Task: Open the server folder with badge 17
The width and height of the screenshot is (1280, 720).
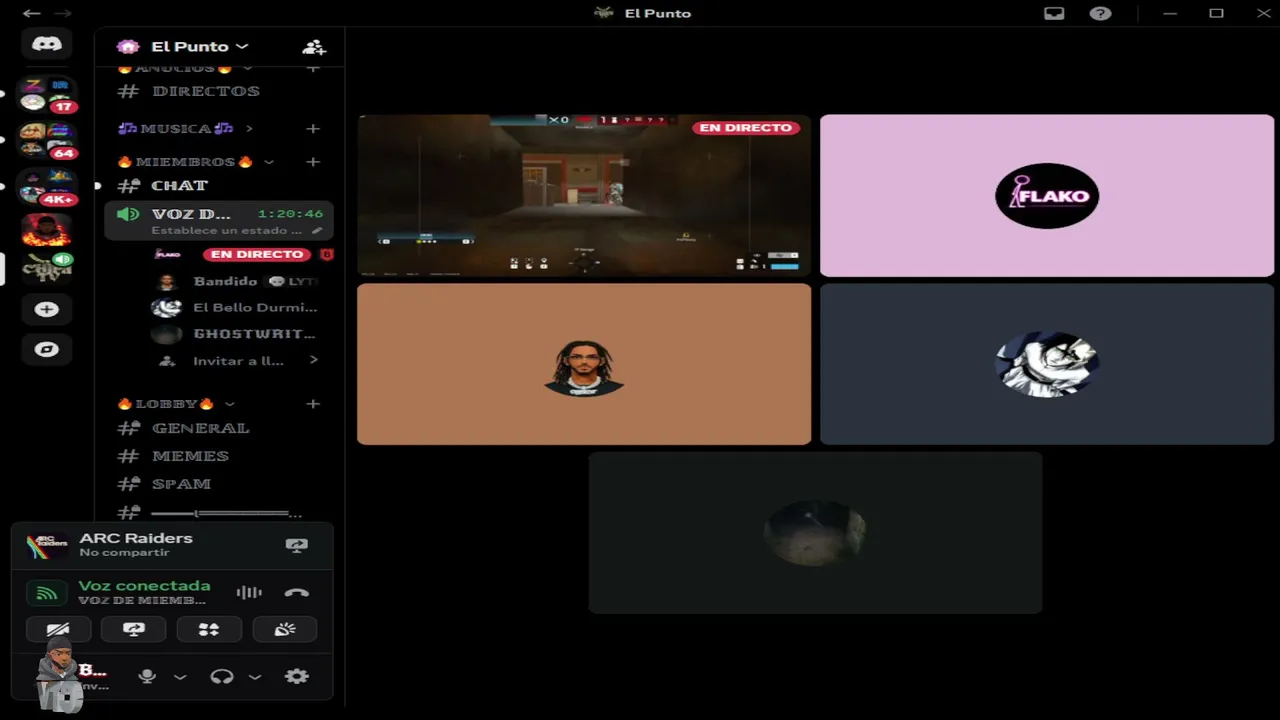Action: pyautogui.click(x=47, y=95)
